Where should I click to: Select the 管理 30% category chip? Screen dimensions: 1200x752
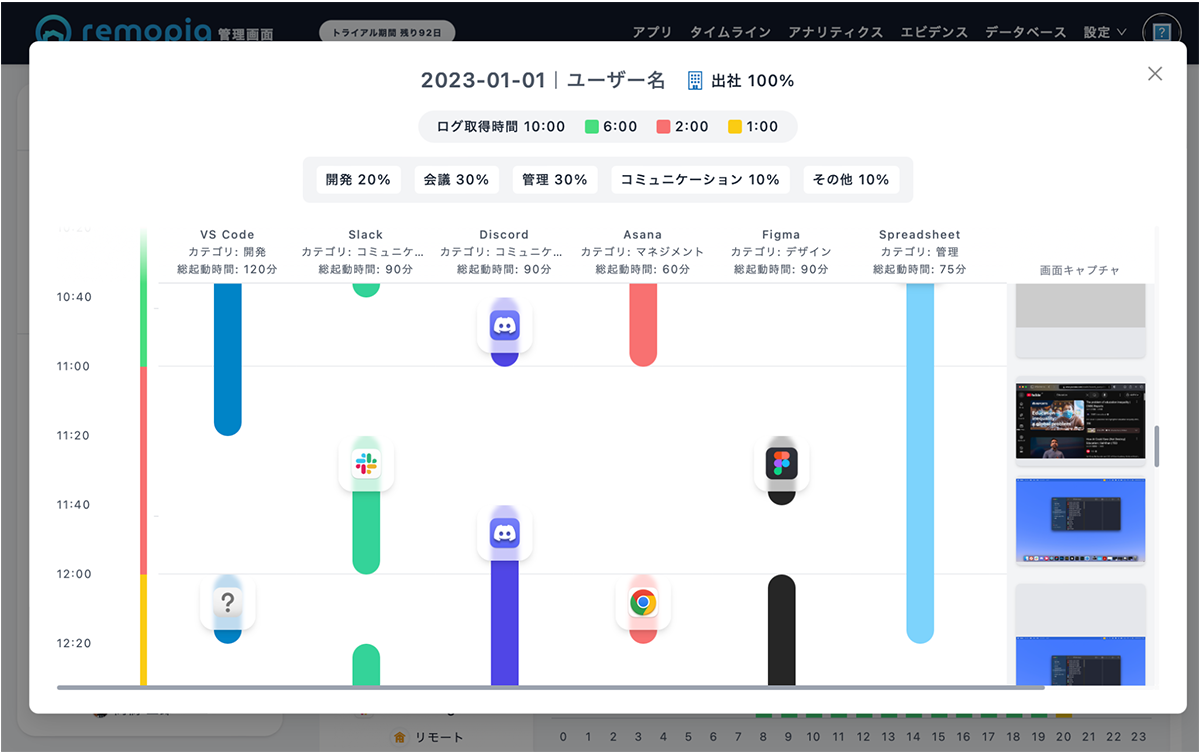[x=555, y=180]
